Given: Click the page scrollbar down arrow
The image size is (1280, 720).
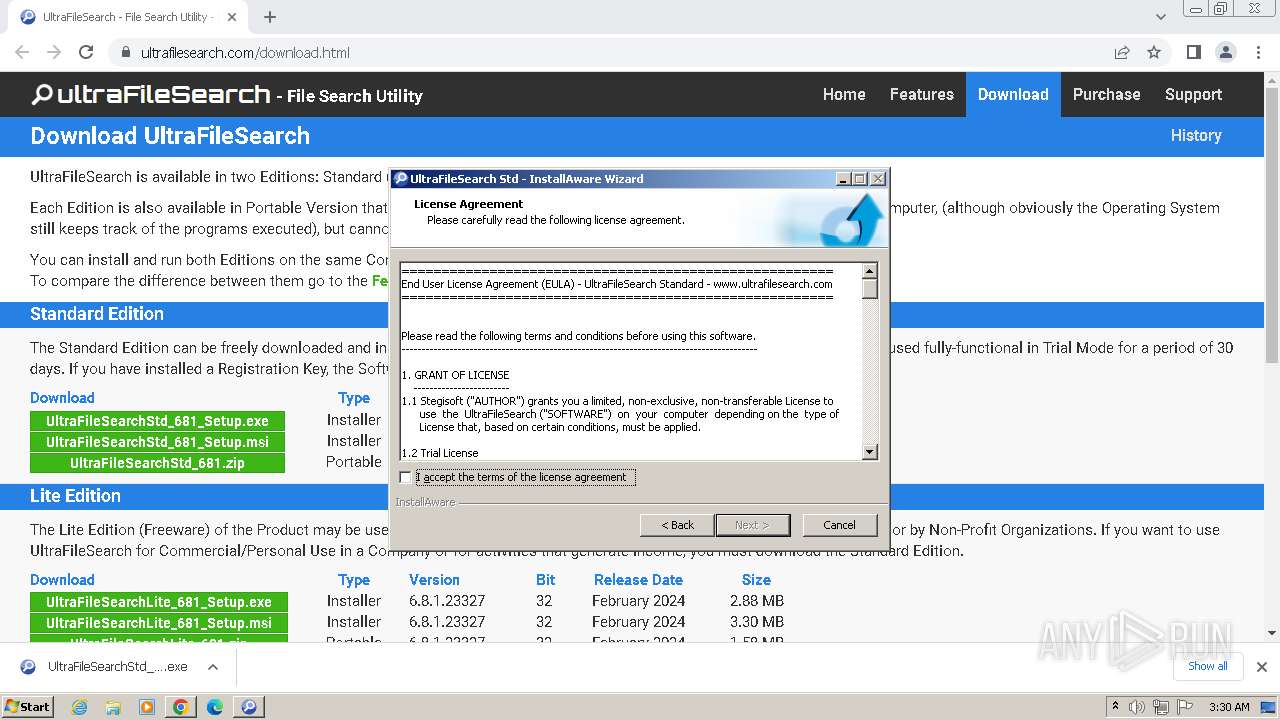Looking at the screenshot, I should pos(1271,633).
